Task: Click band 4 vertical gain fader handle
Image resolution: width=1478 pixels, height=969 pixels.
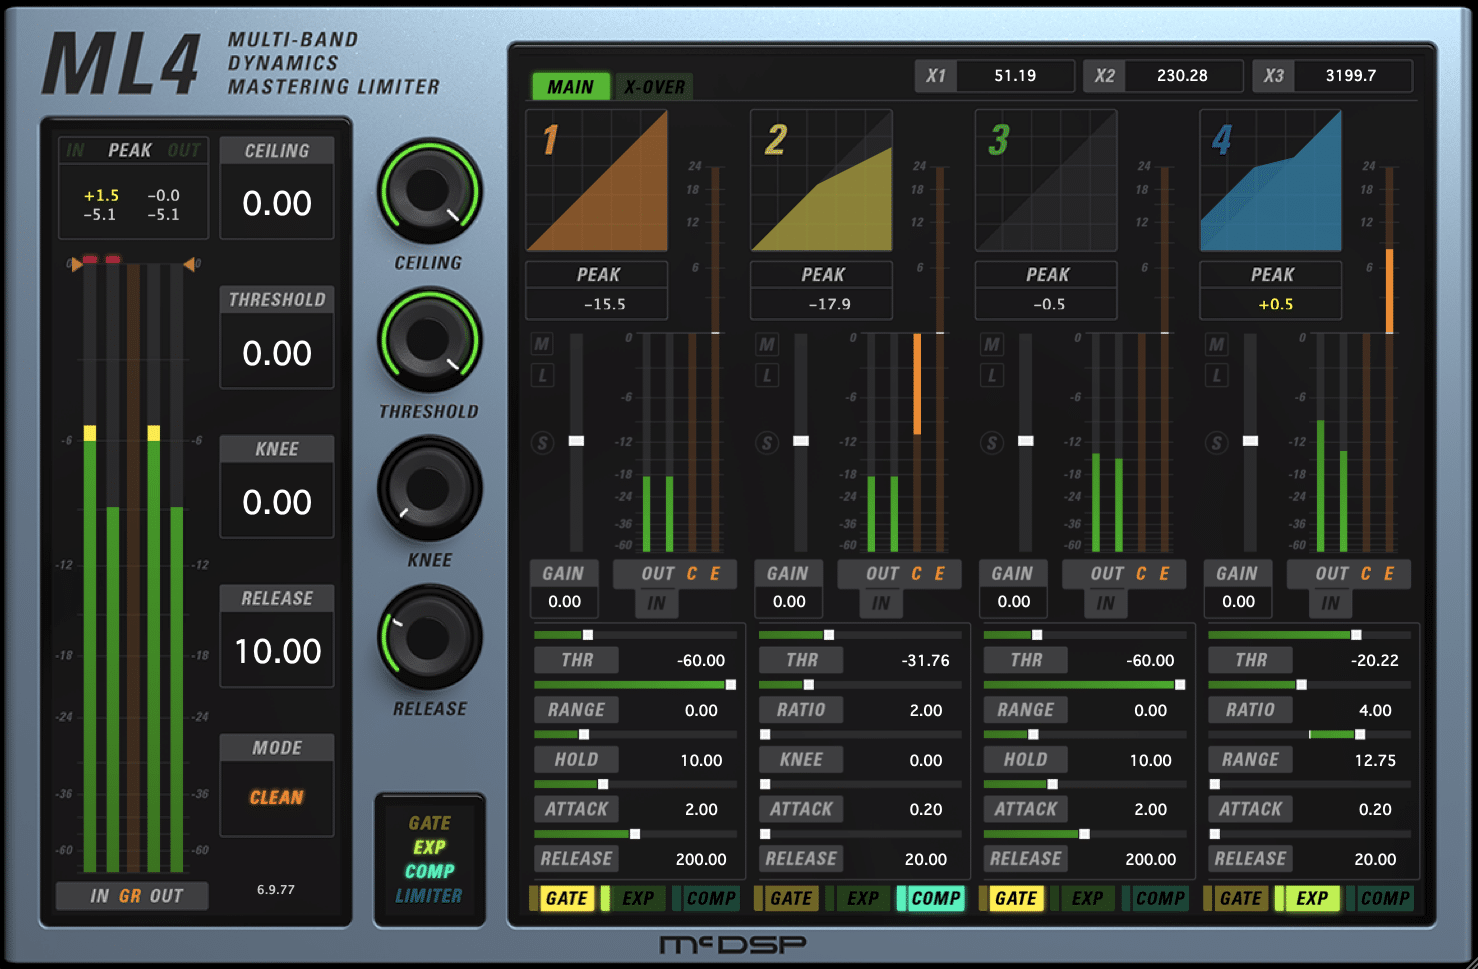Action: [1250, 441]
